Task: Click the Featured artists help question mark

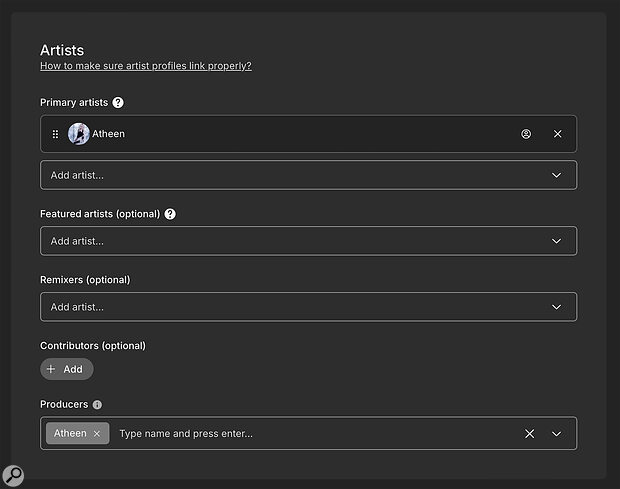Action: click(x=170, y=214)
